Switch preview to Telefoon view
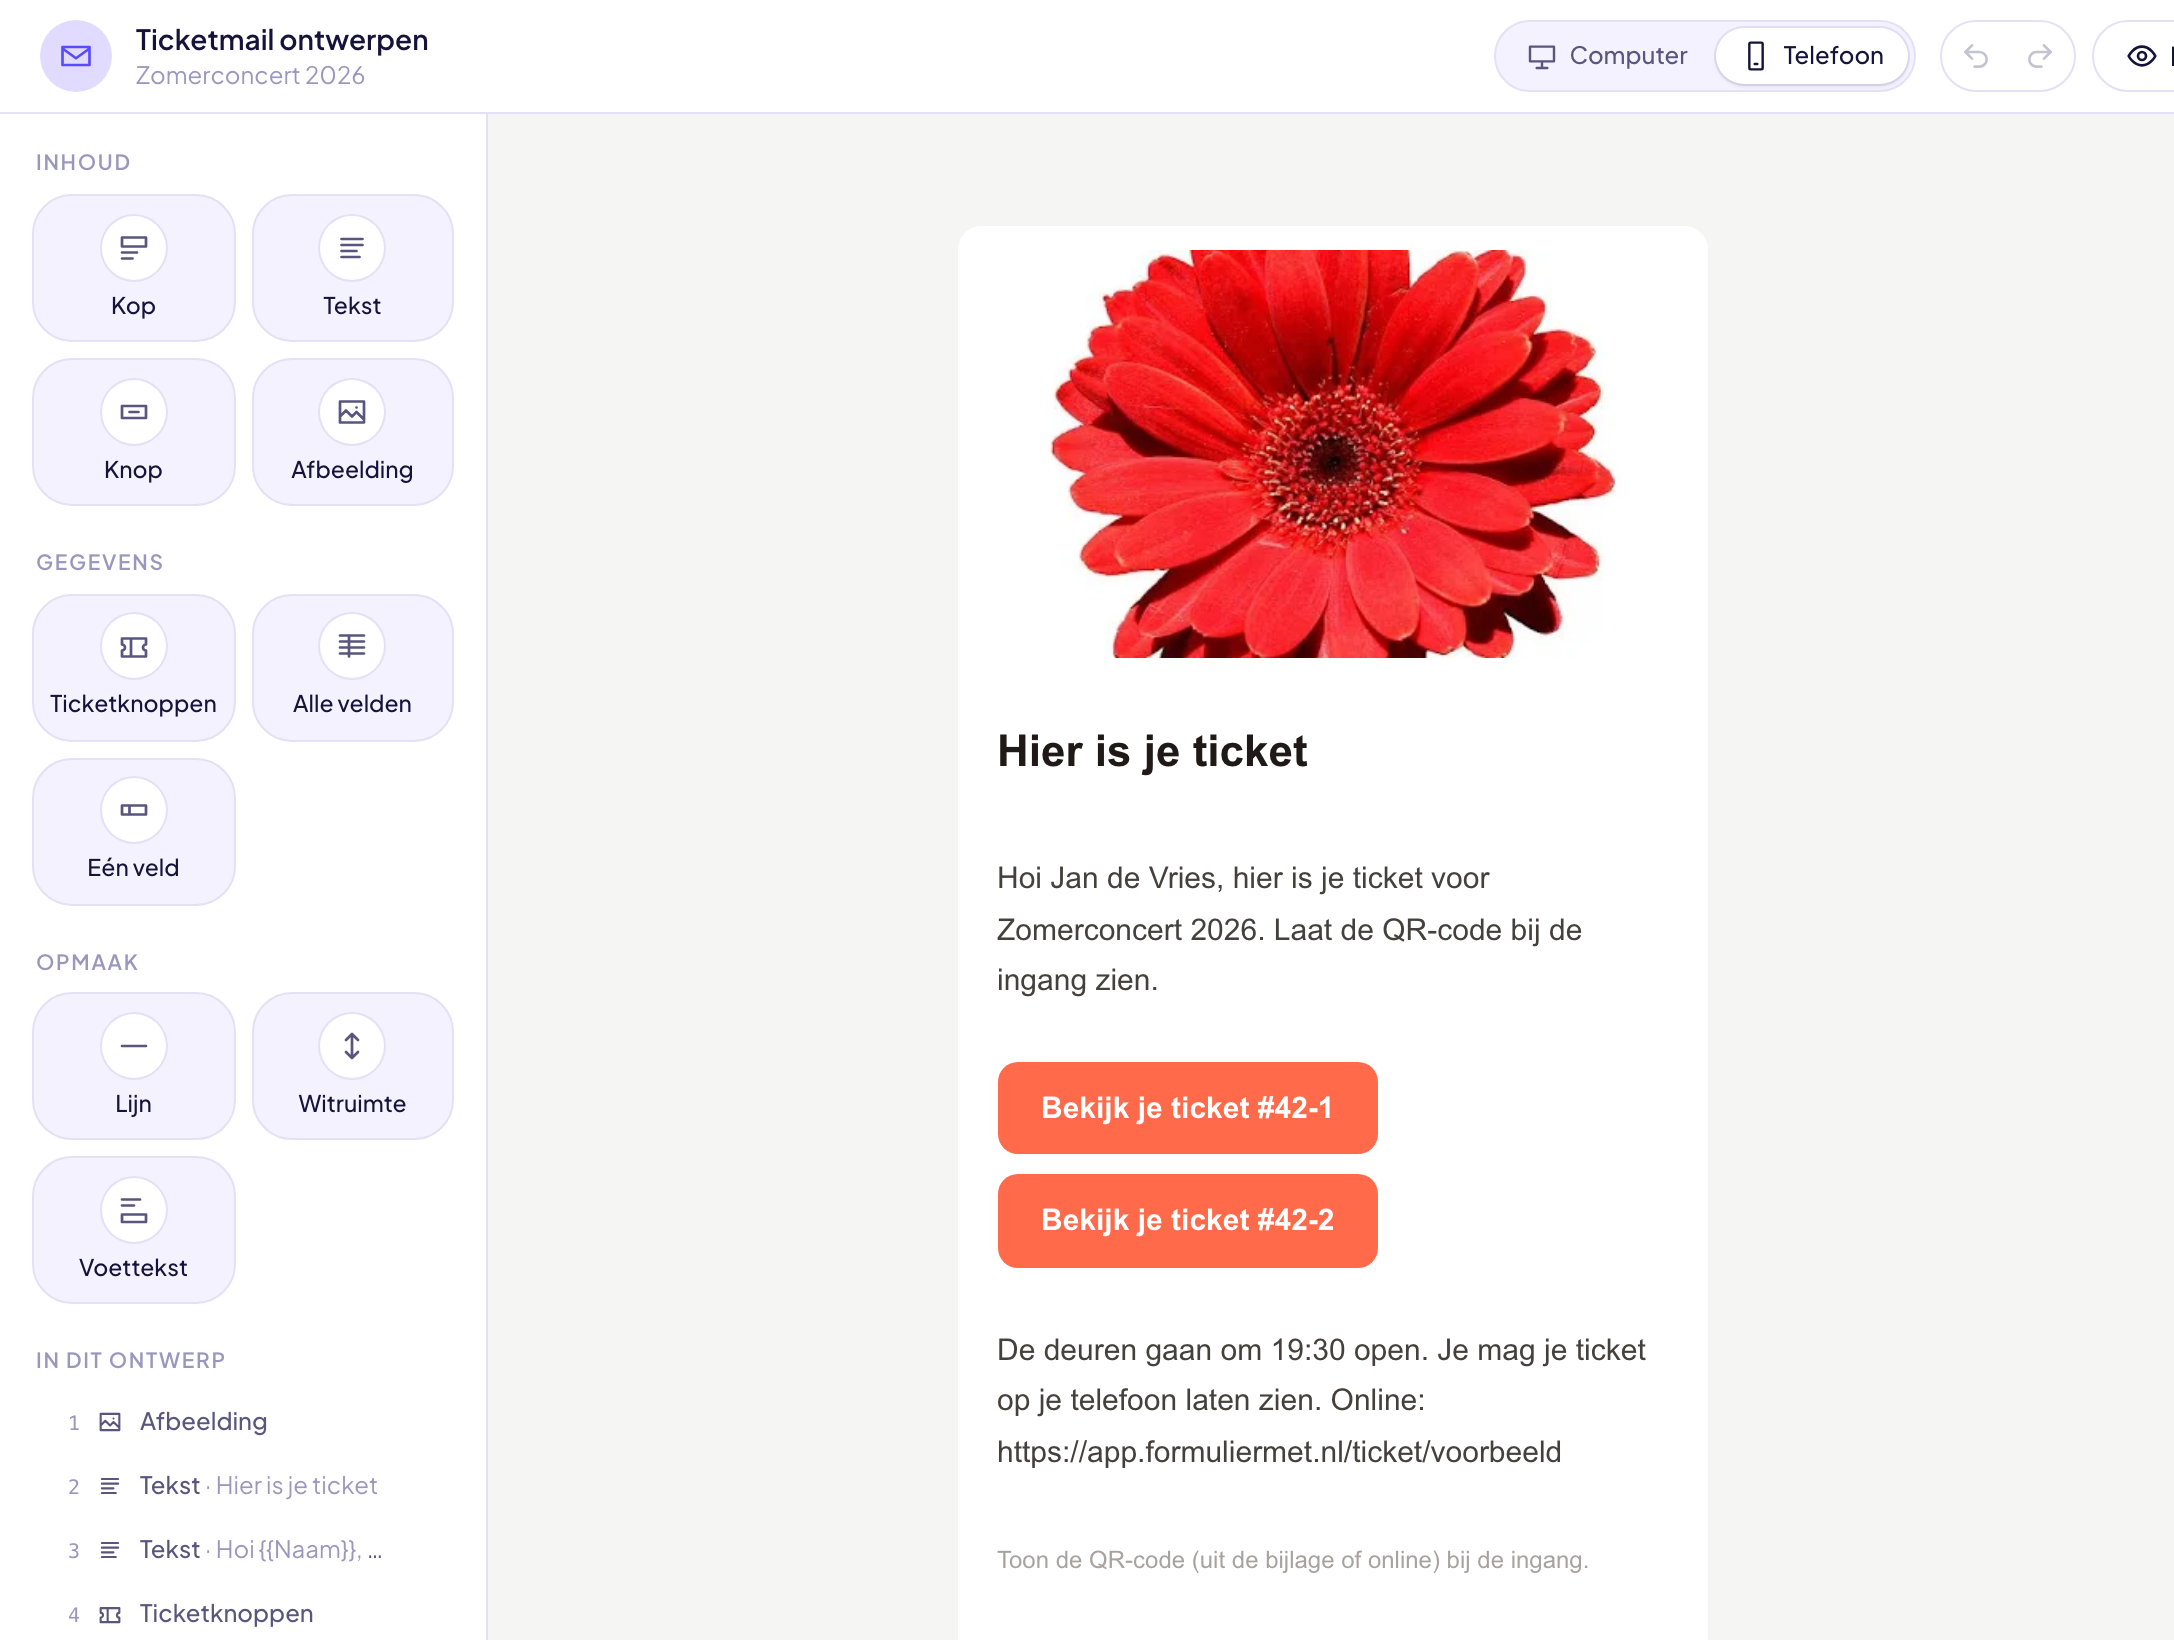The image size is (2174, 1640). click(1813, 56)
